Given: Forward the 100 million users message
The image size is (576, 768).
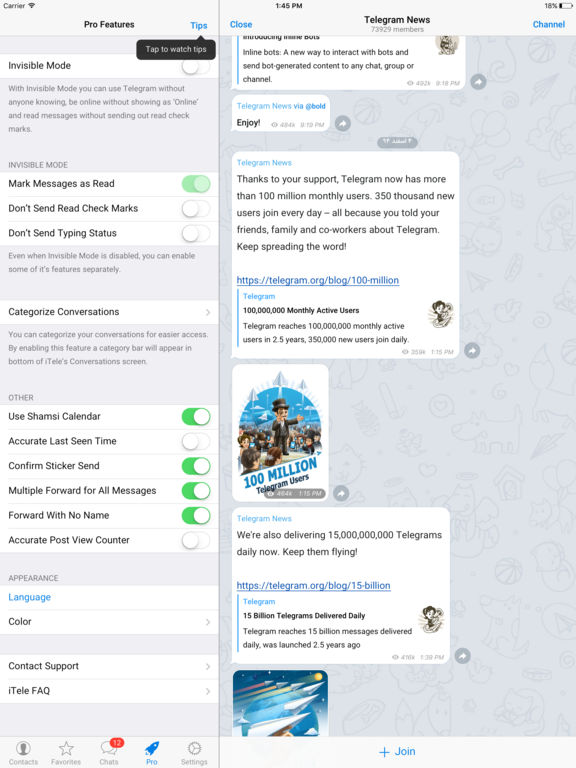Looking at the screenshot, I should pos(472,350).
